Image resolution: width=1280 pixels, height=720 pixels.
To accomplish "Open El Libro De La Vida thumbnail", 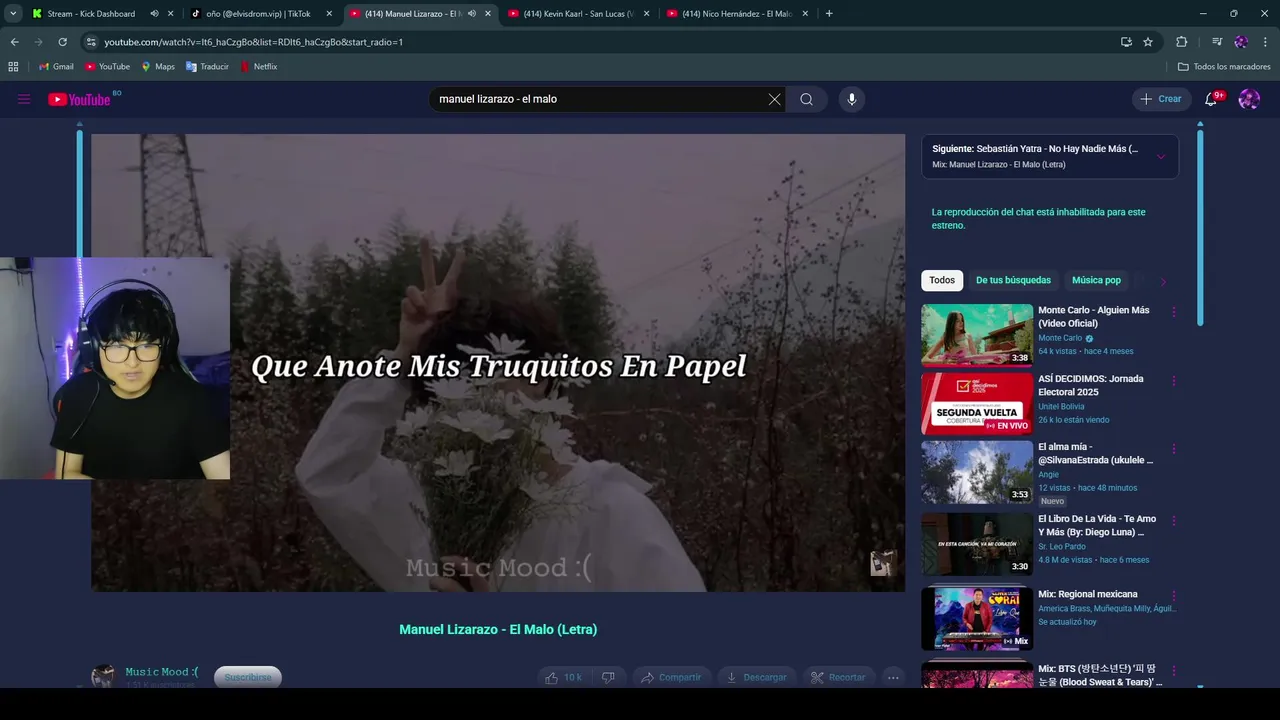I will (977, 544).
